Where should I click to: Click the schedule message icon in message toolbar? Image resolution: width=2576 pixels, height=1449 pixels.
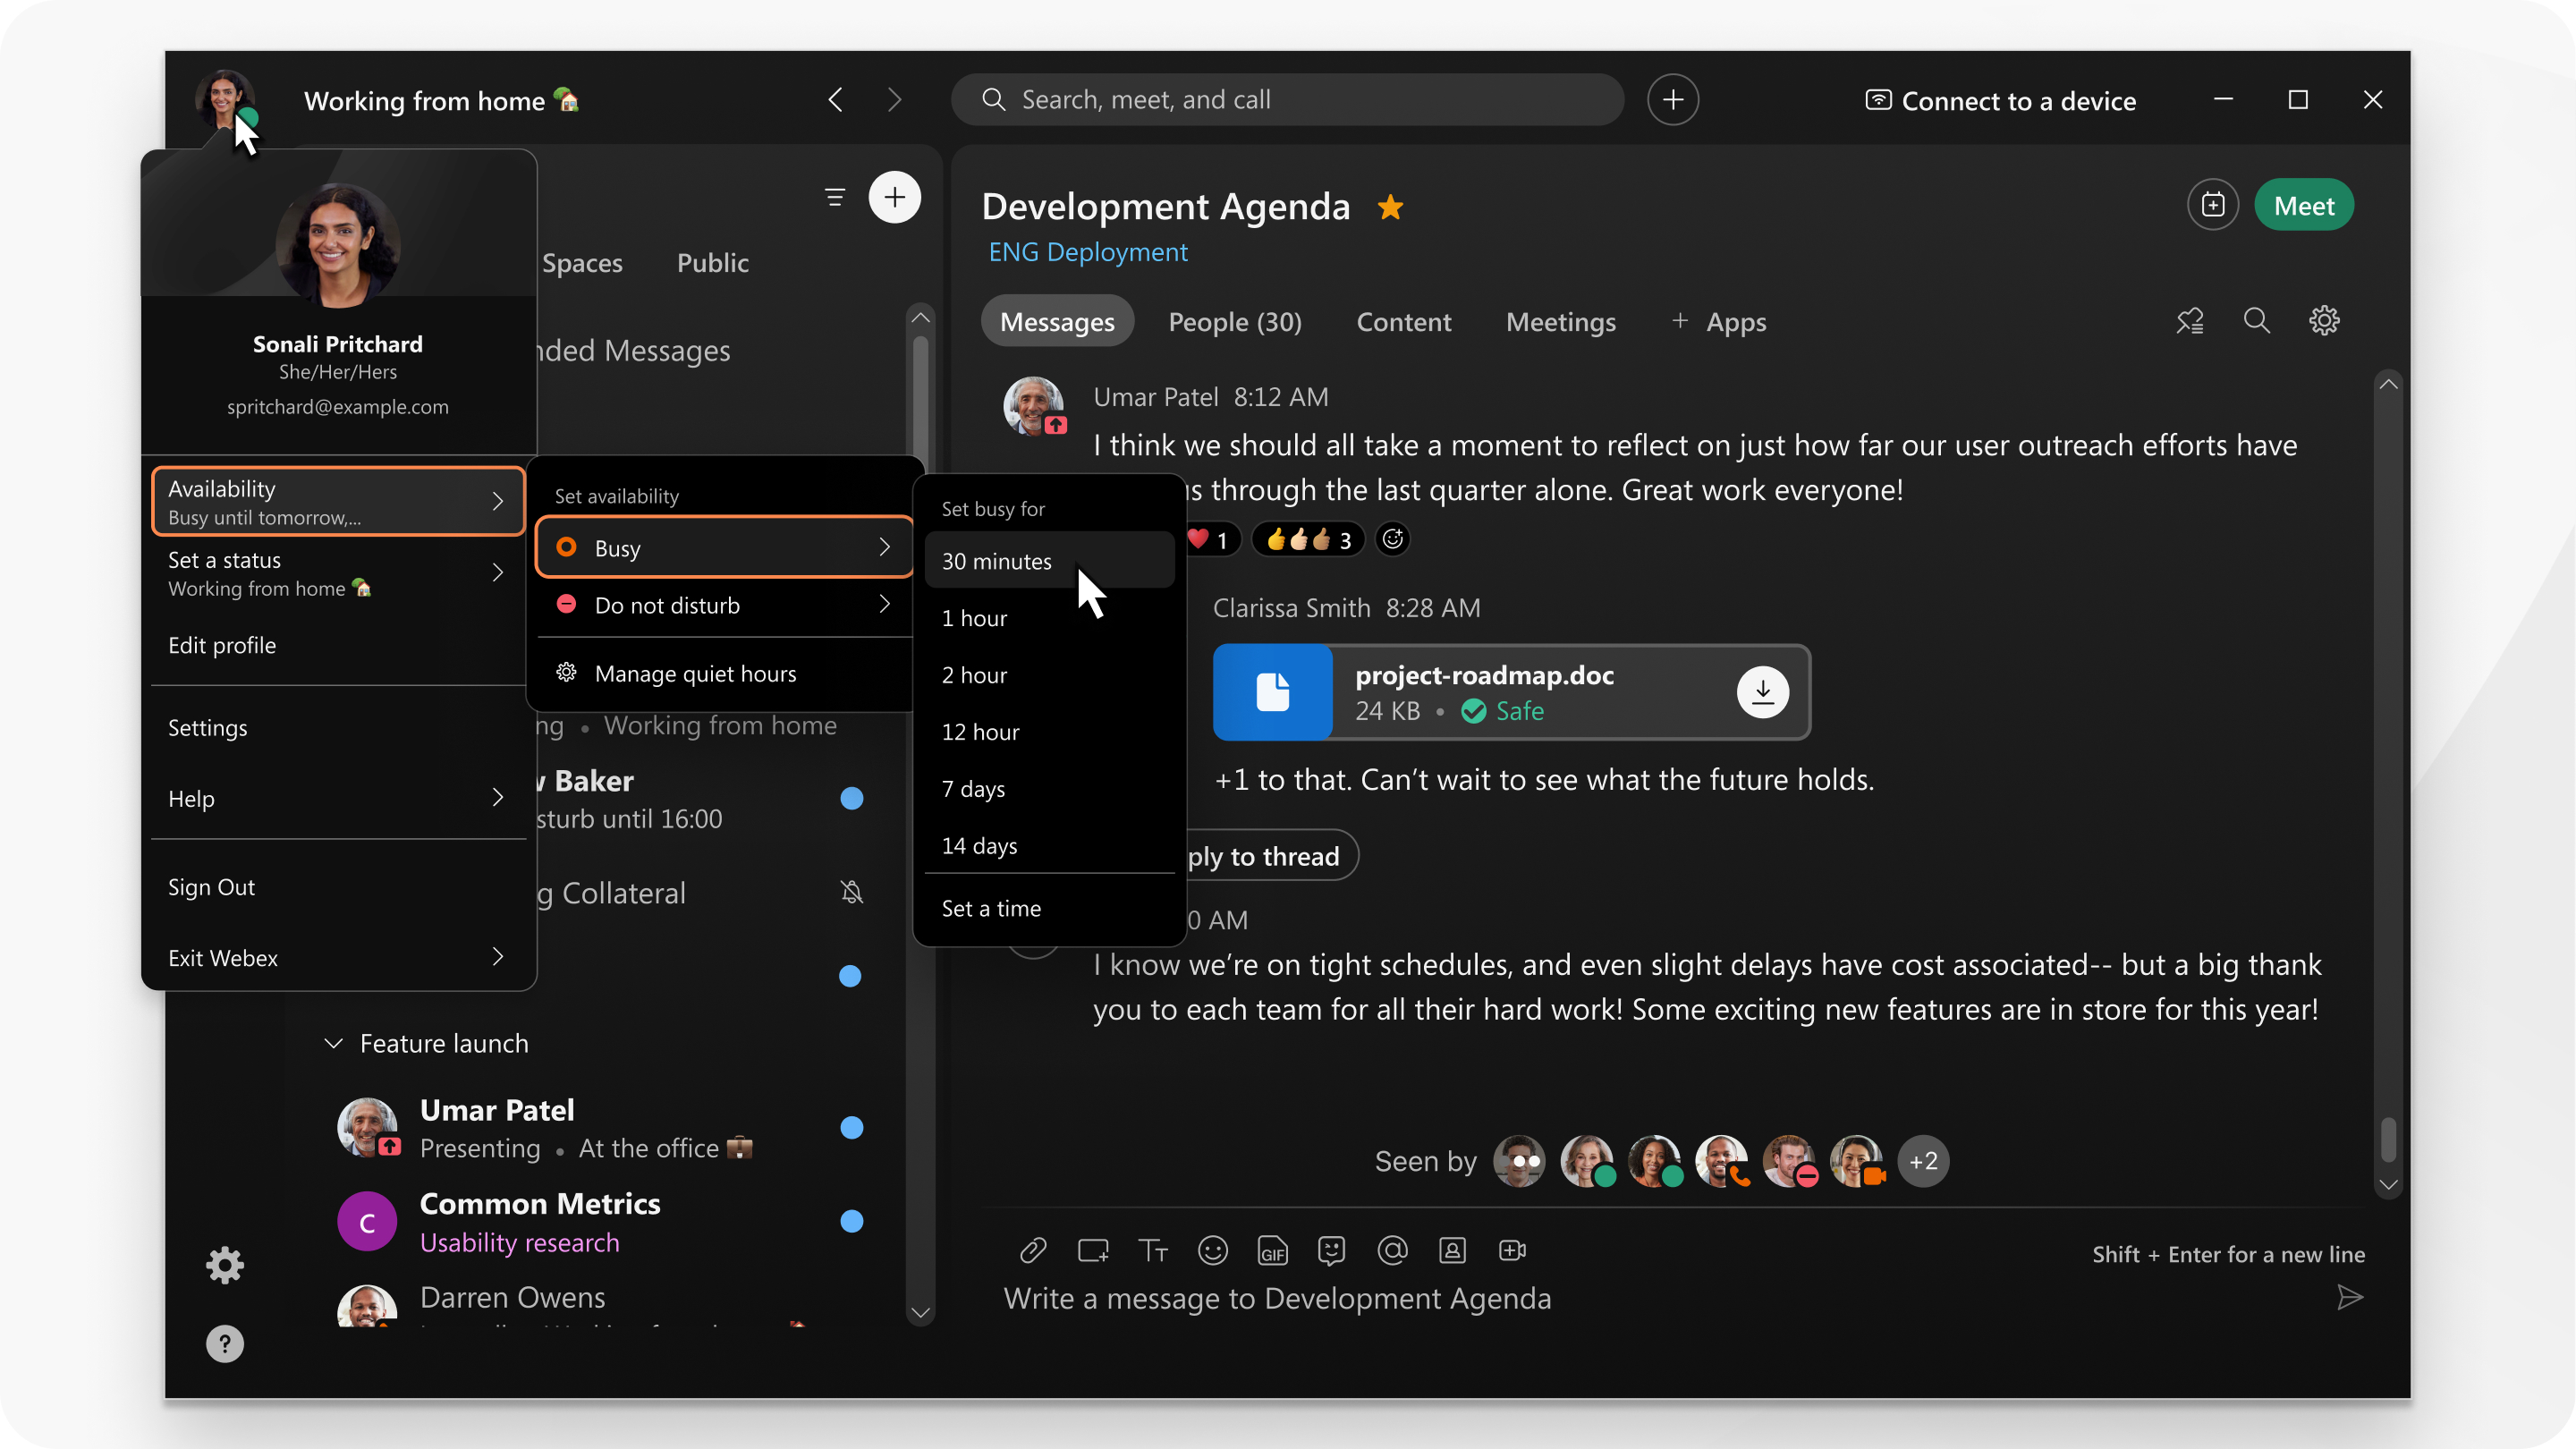pyautogui.click(x=1091, y=1250)
